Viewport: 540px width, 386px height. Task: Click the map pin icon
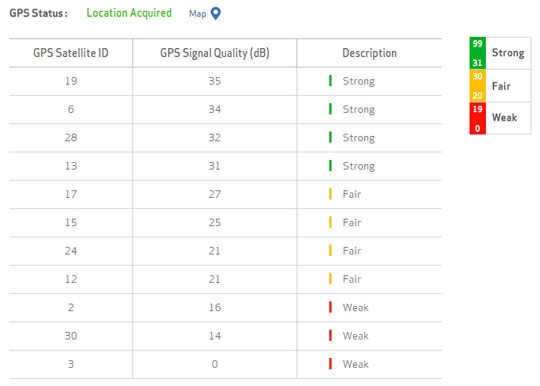click(216, 13)
